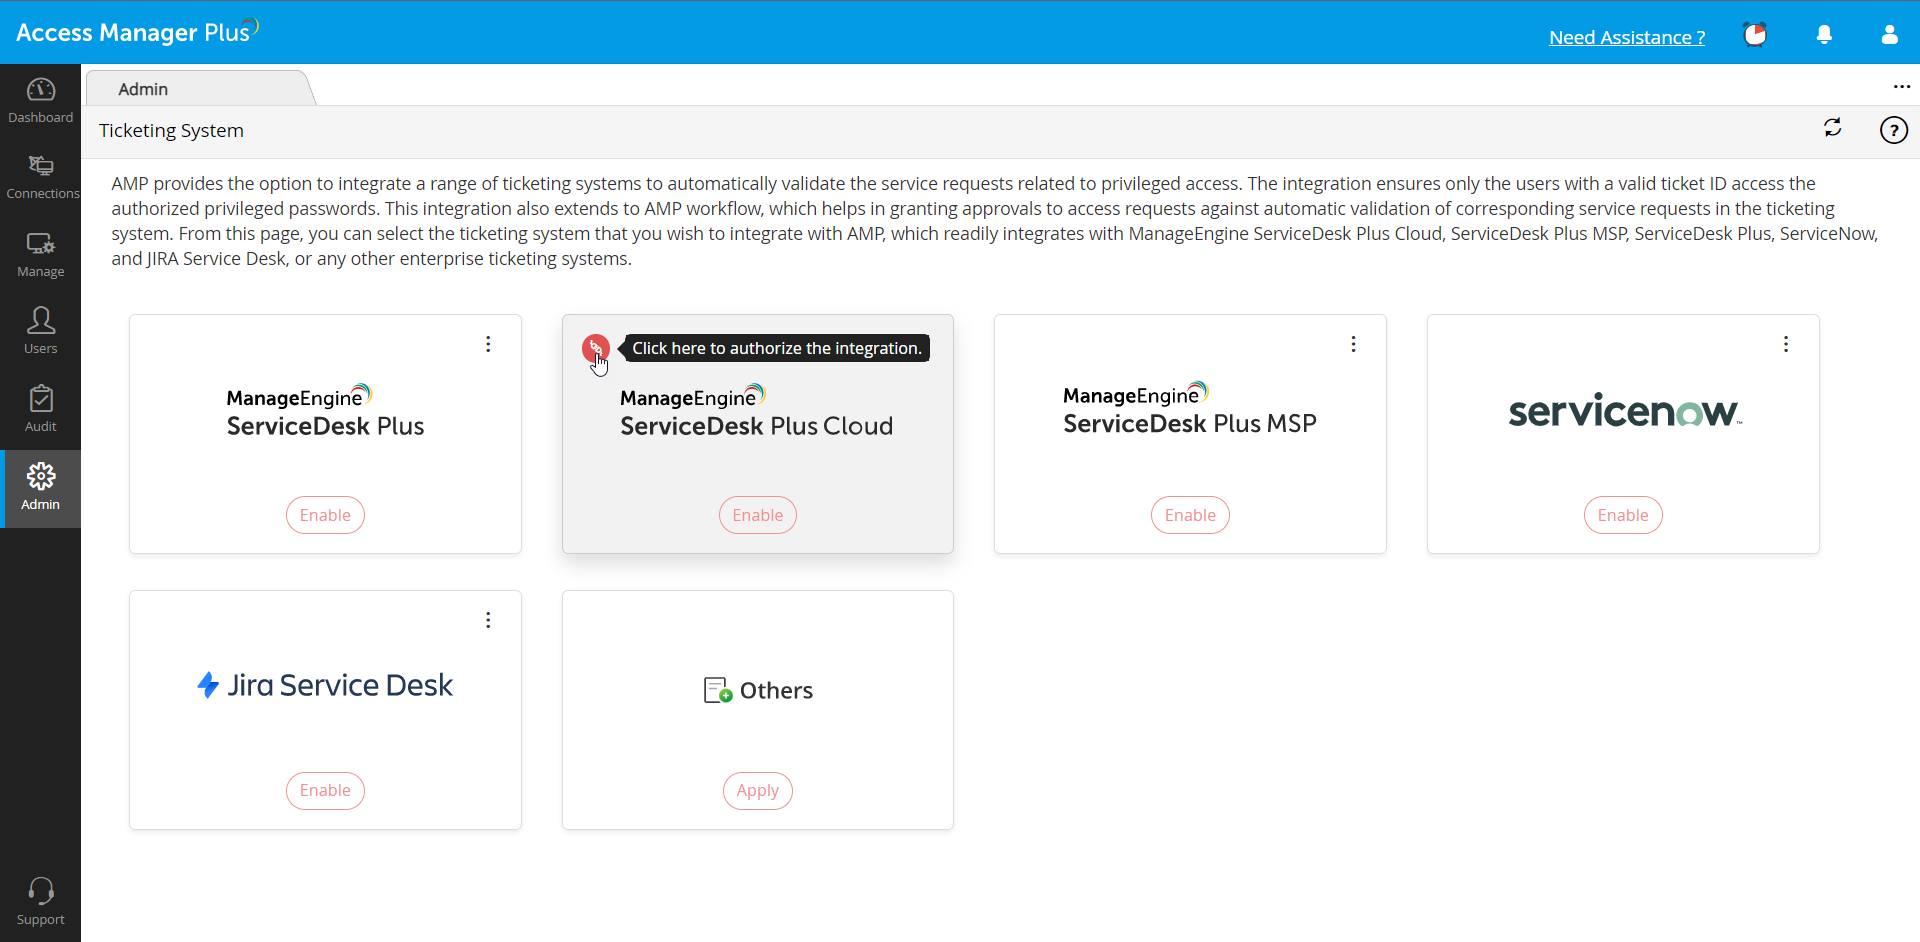Select the ServiceDesk Plus MSP logo
Image resolution: width=1920 pixels, height=942 pixels.
[x=1190, y=409]
